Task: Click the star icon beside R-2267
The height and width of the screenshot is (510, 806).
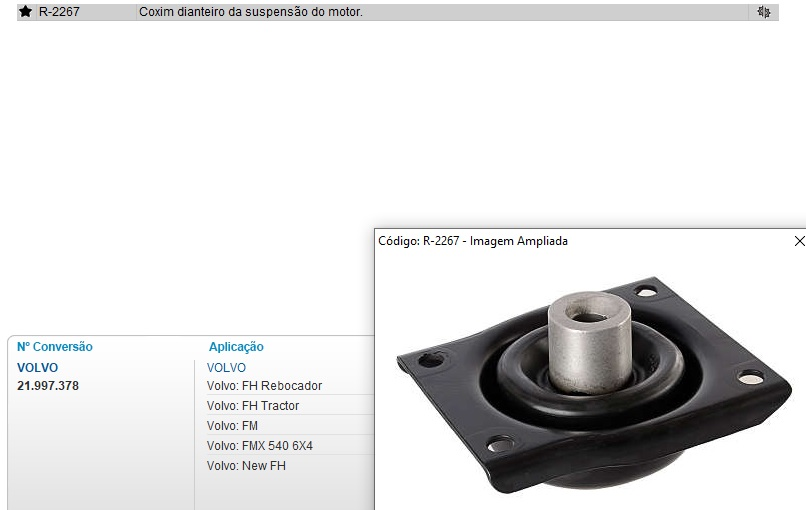Action: coord(25,11)
